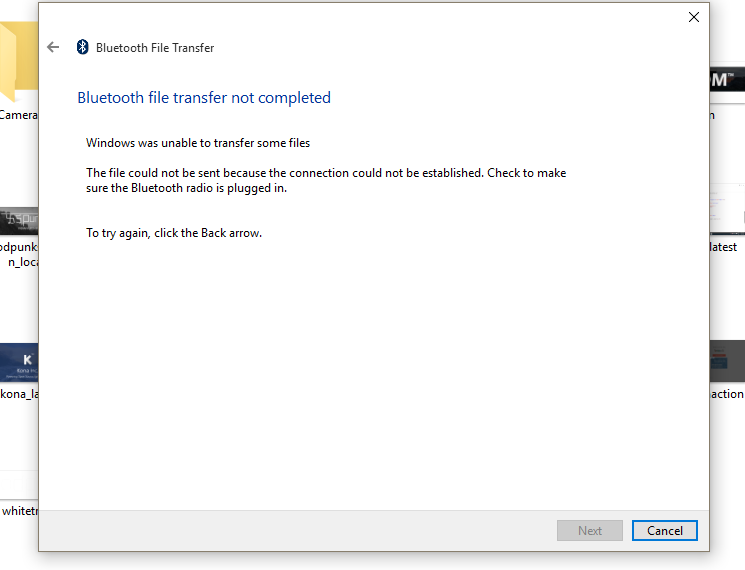Screen dimensions: 745x570
Task: Click the latest file name label
Action: tap(723, 247)
